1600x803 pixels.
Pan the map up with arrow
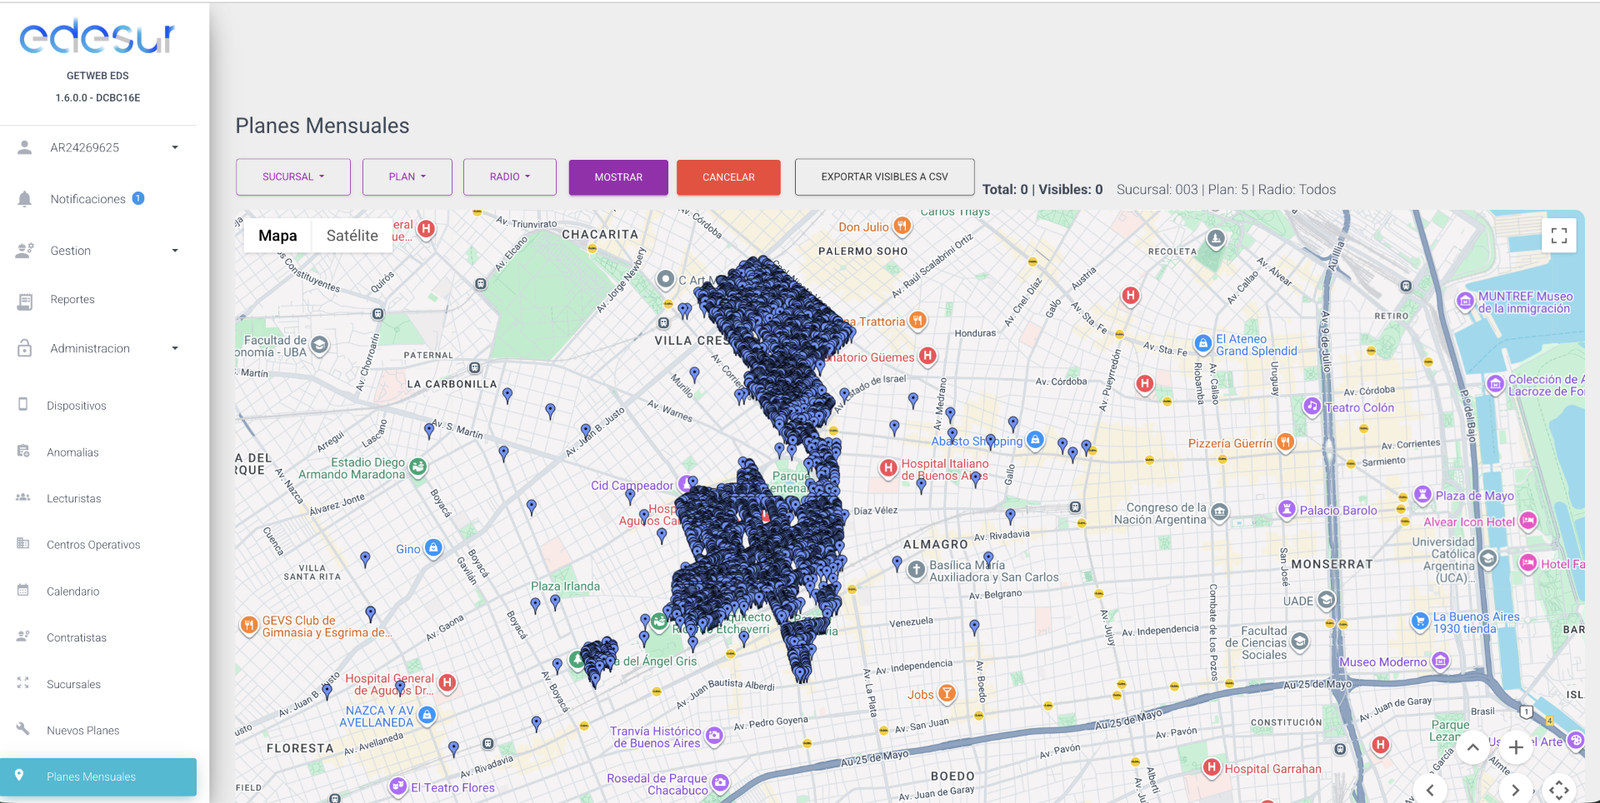1473,748
